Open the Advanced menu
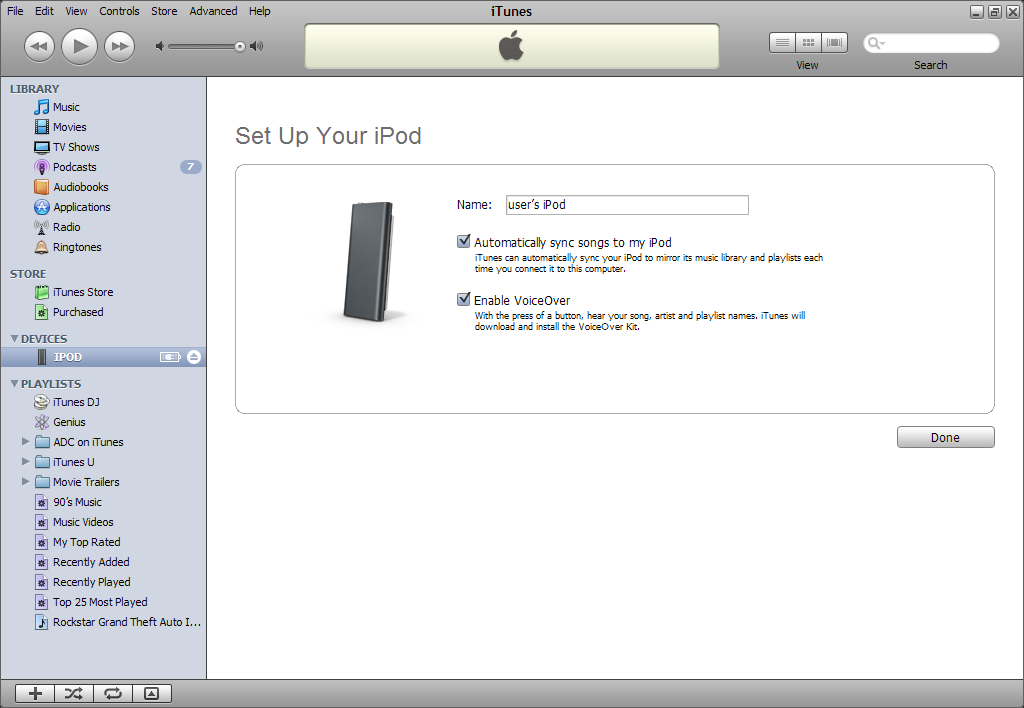The height and width of the screenshot is (708, 1024). pyautogui.click(x=214, y=11)
